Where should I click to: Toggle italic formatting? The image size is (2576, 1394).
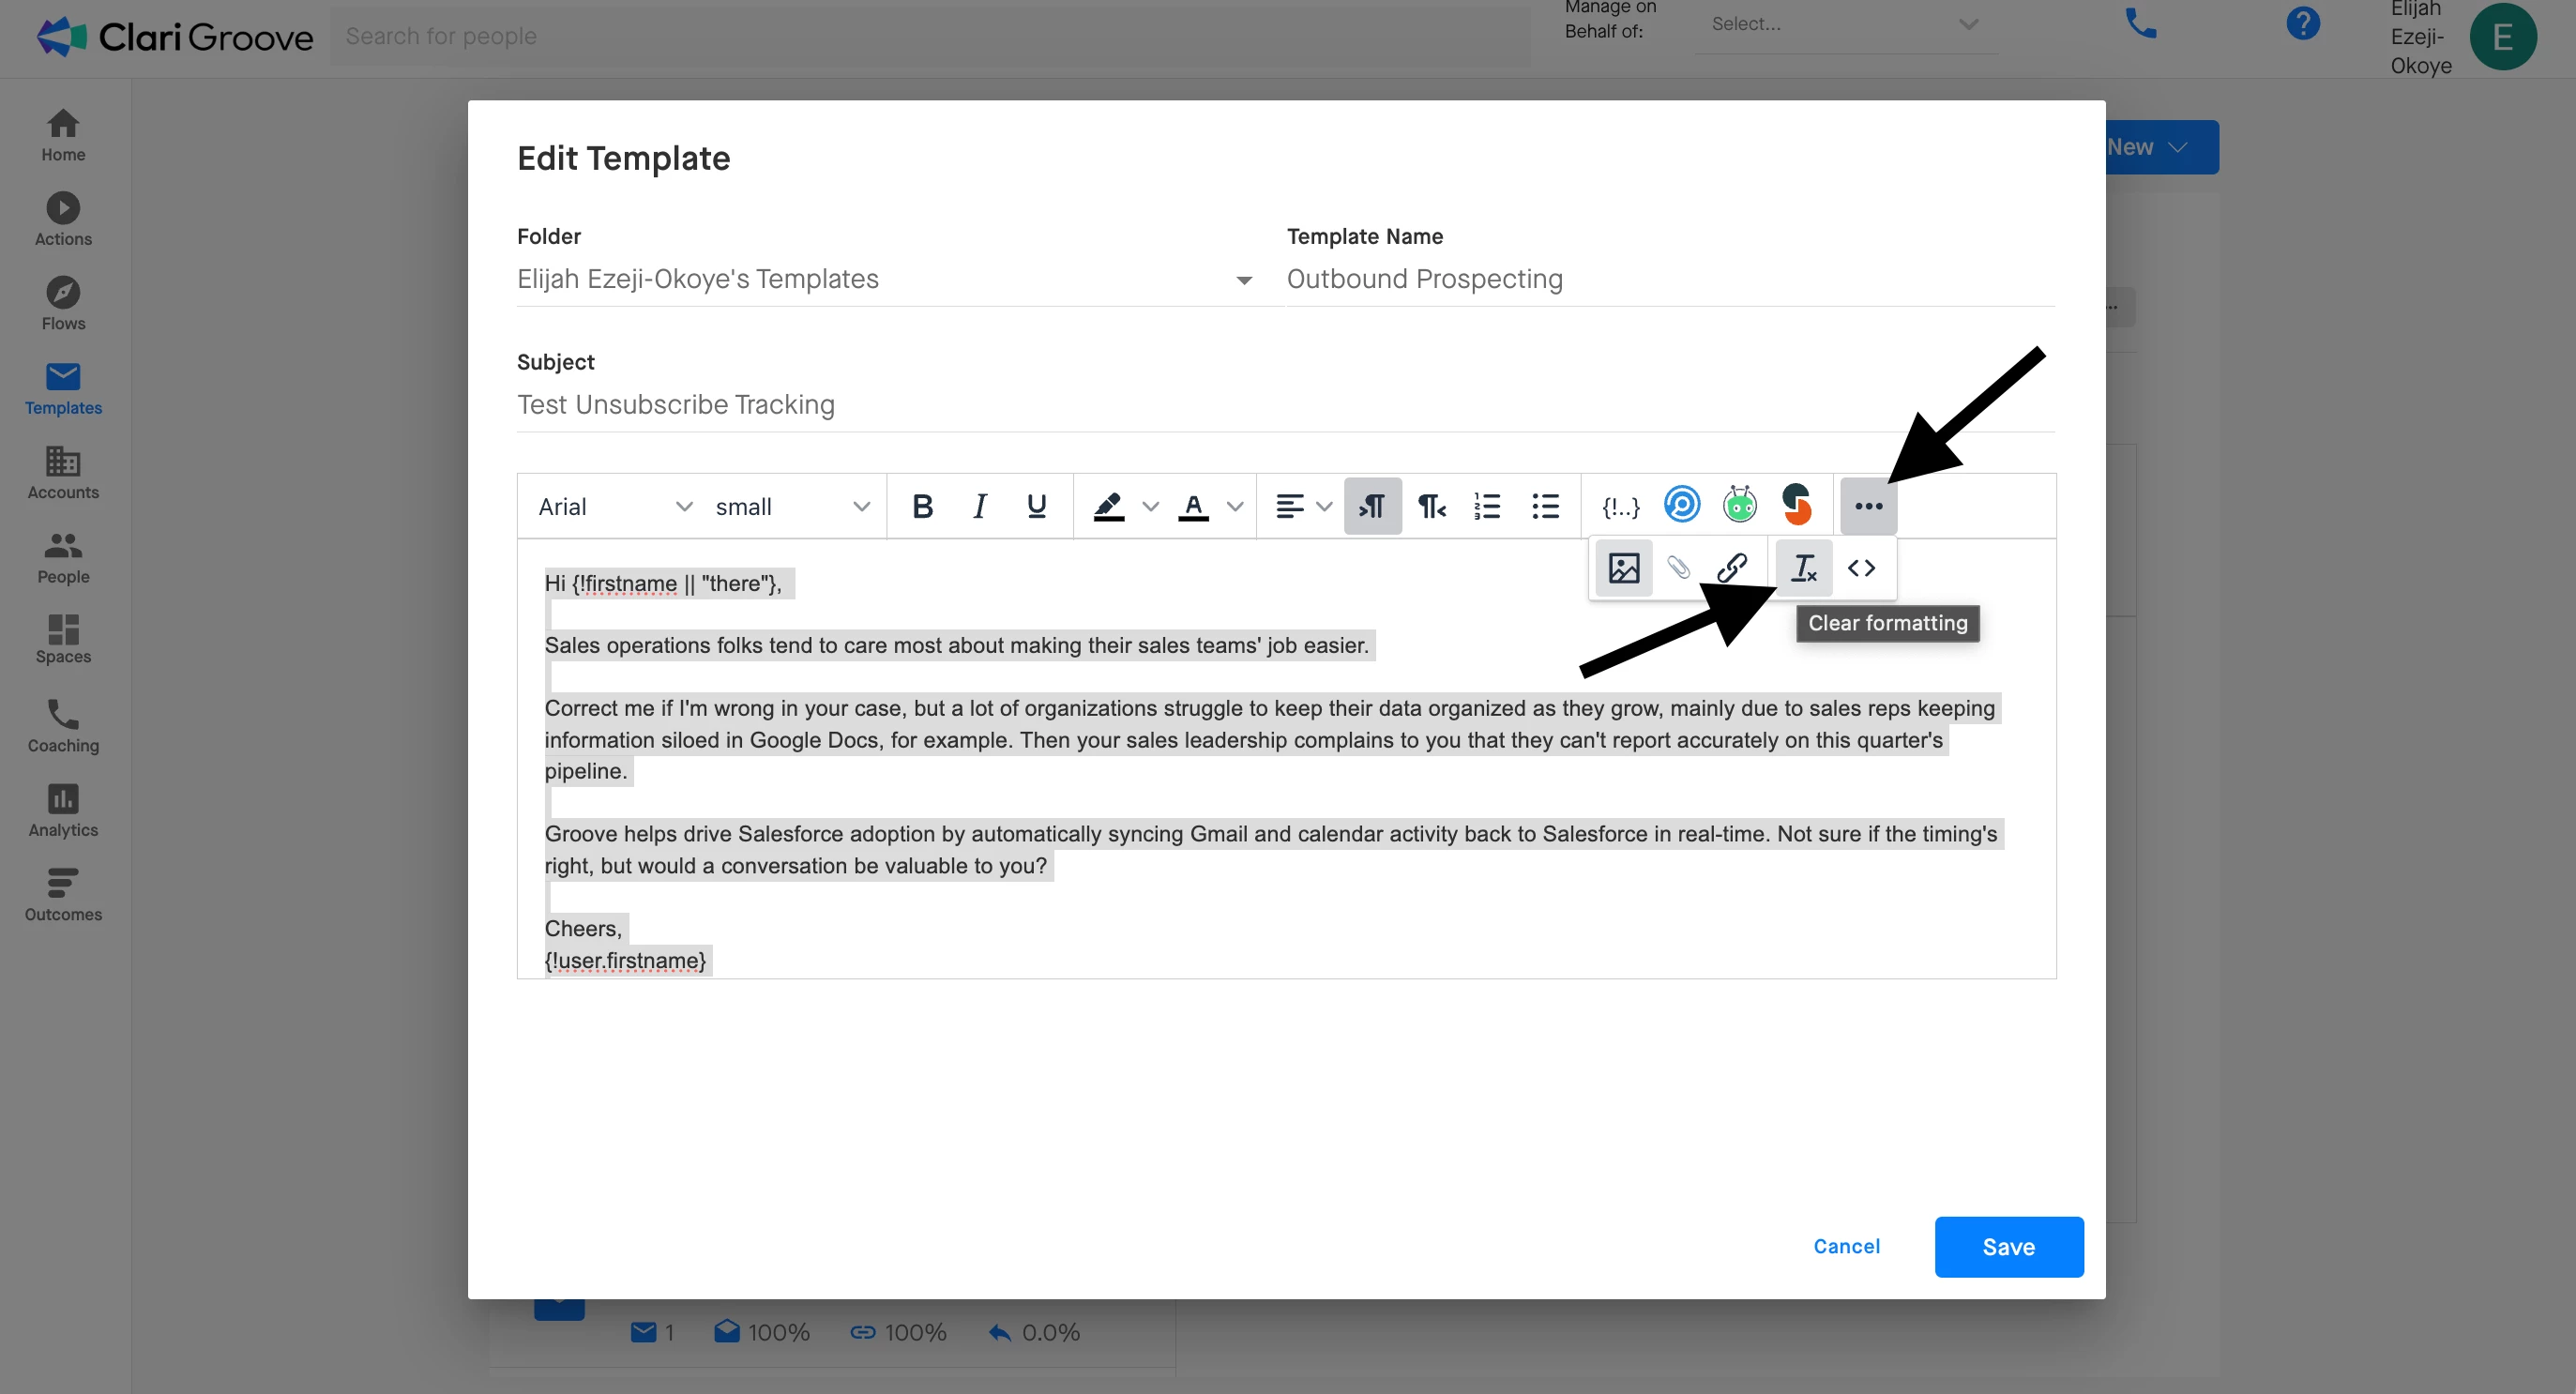pyautogui.click(x=980, y=507)
